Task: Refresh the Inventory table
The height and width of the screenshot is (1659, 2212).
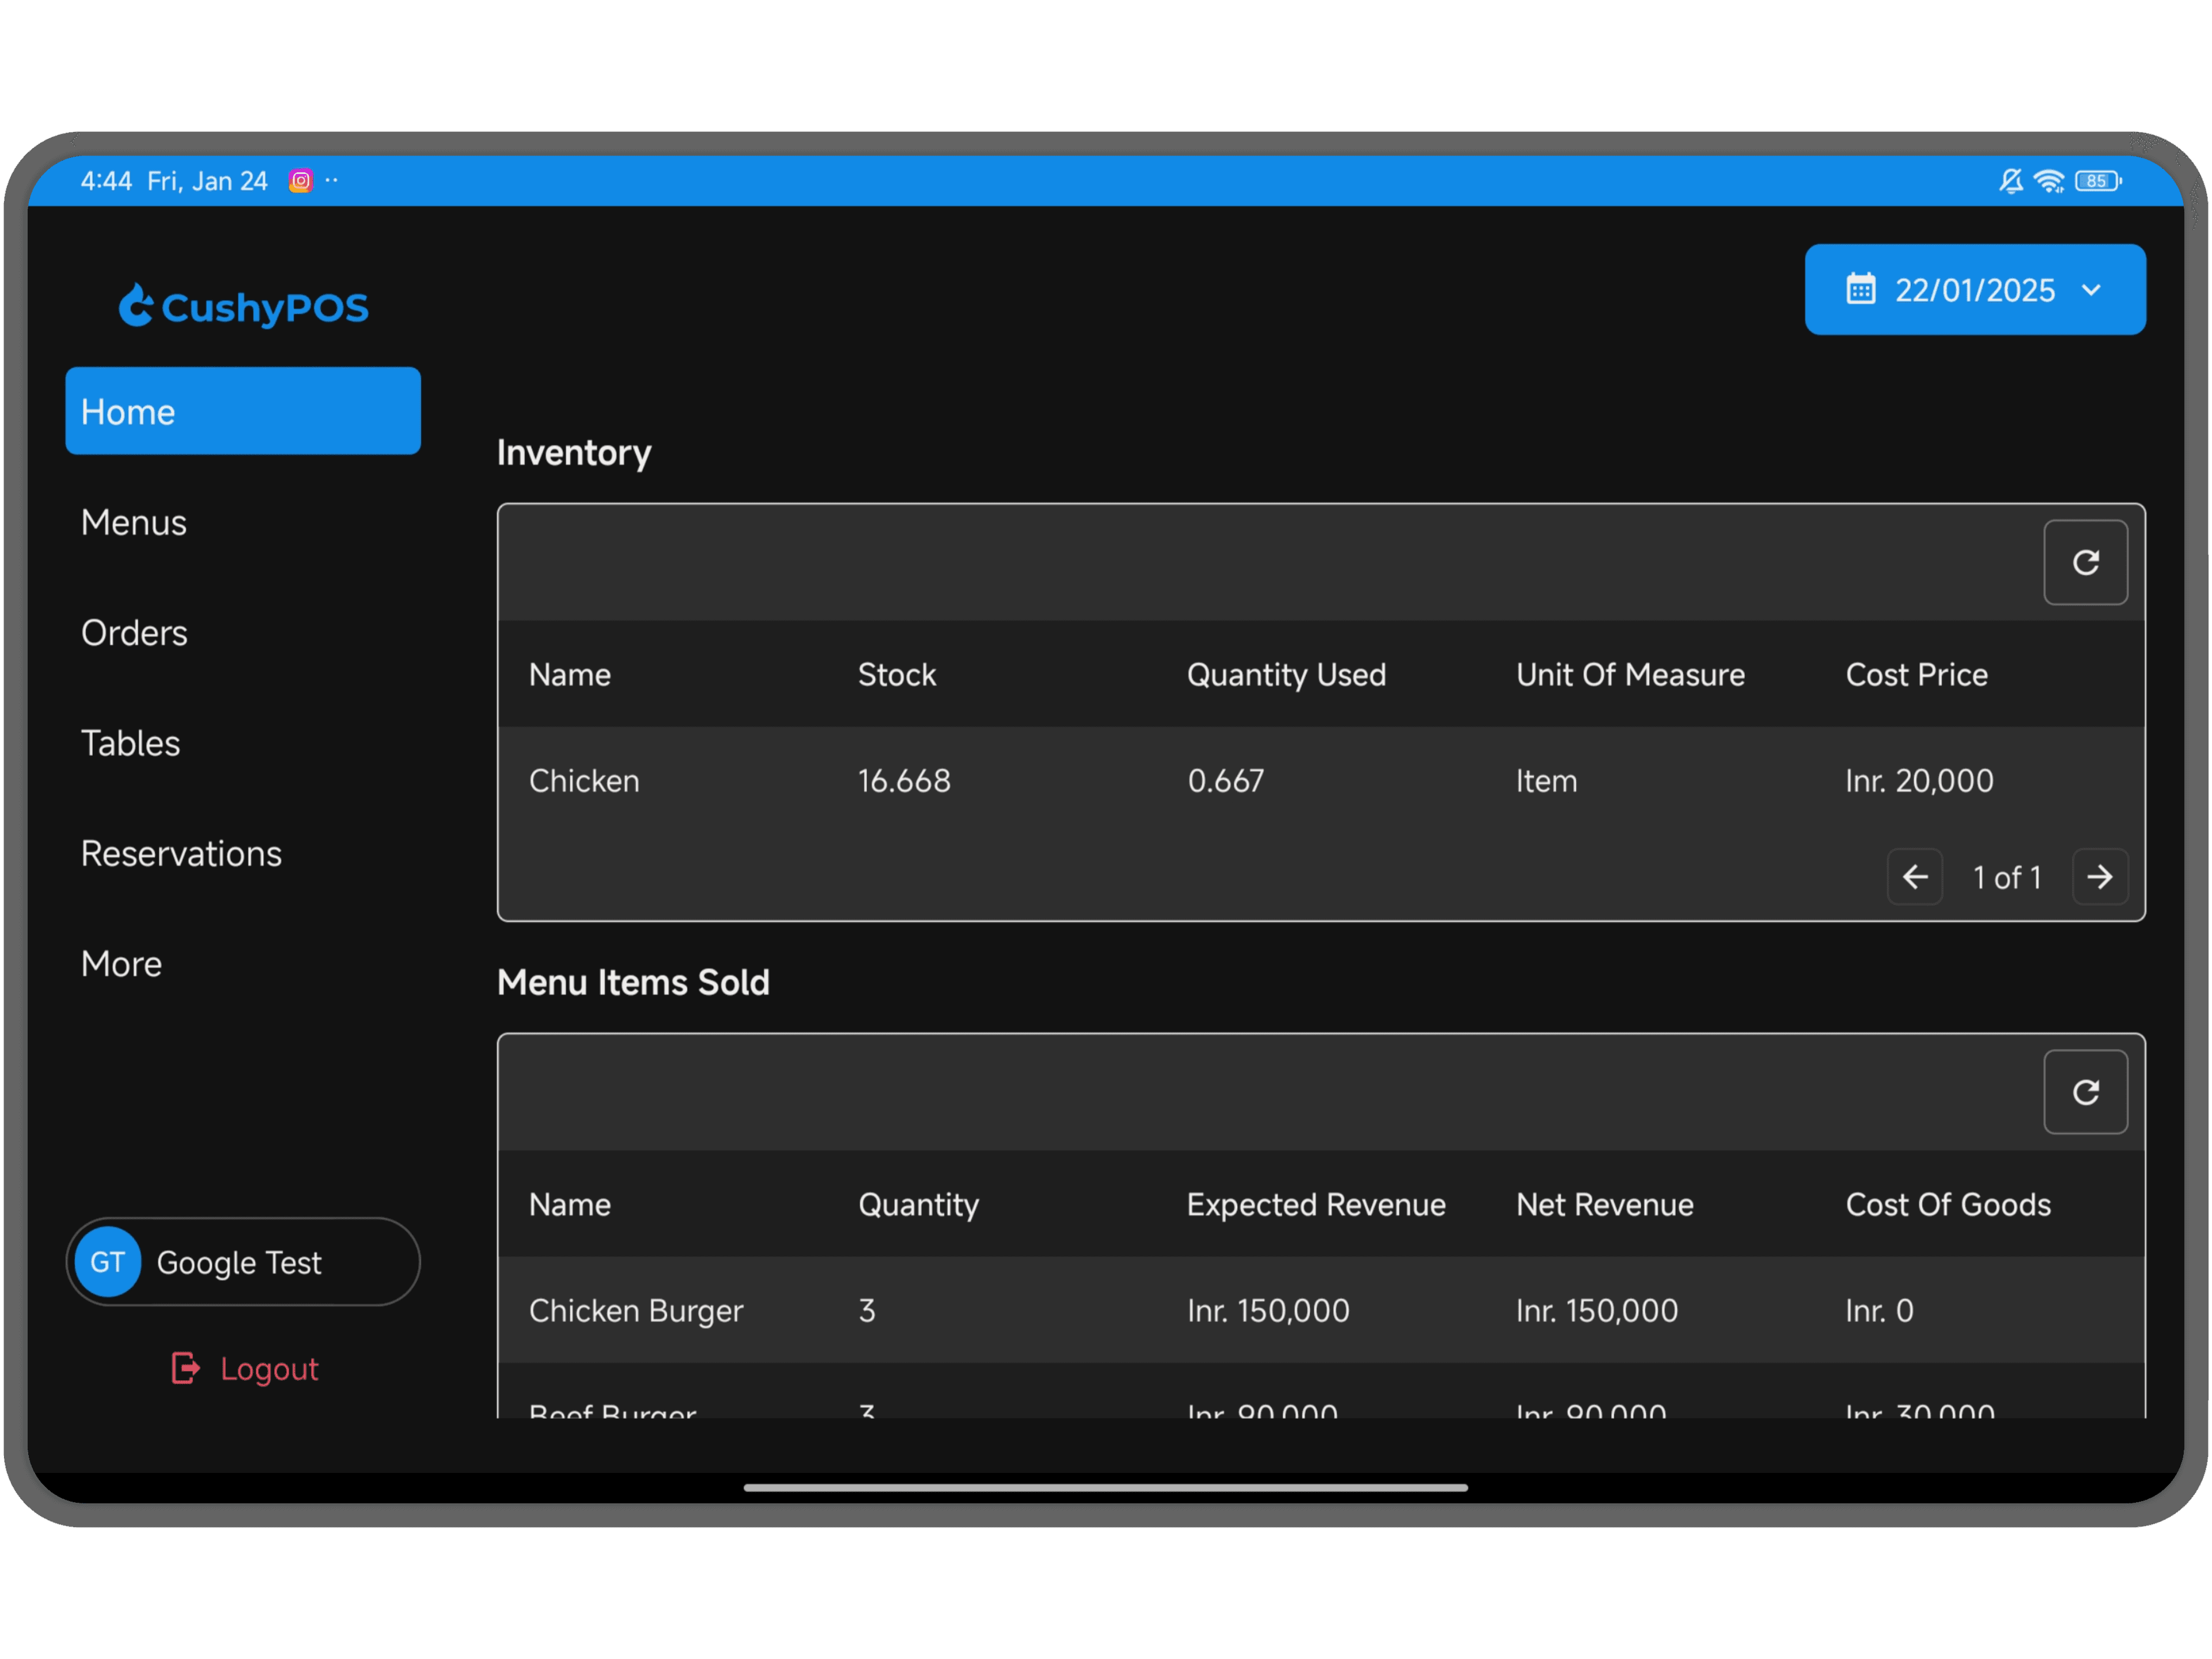Action: pos(2085,562)
